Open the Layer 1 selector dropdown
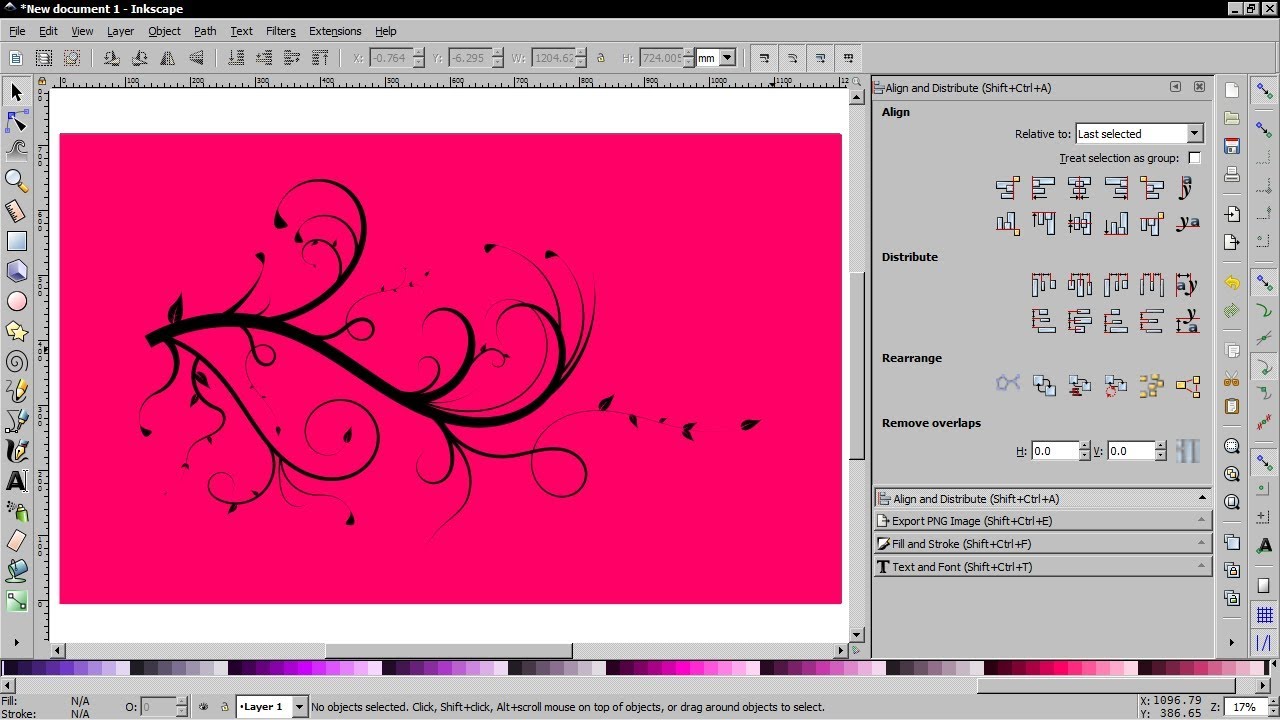The image size is (1280, 720). (x=298, y=707)
